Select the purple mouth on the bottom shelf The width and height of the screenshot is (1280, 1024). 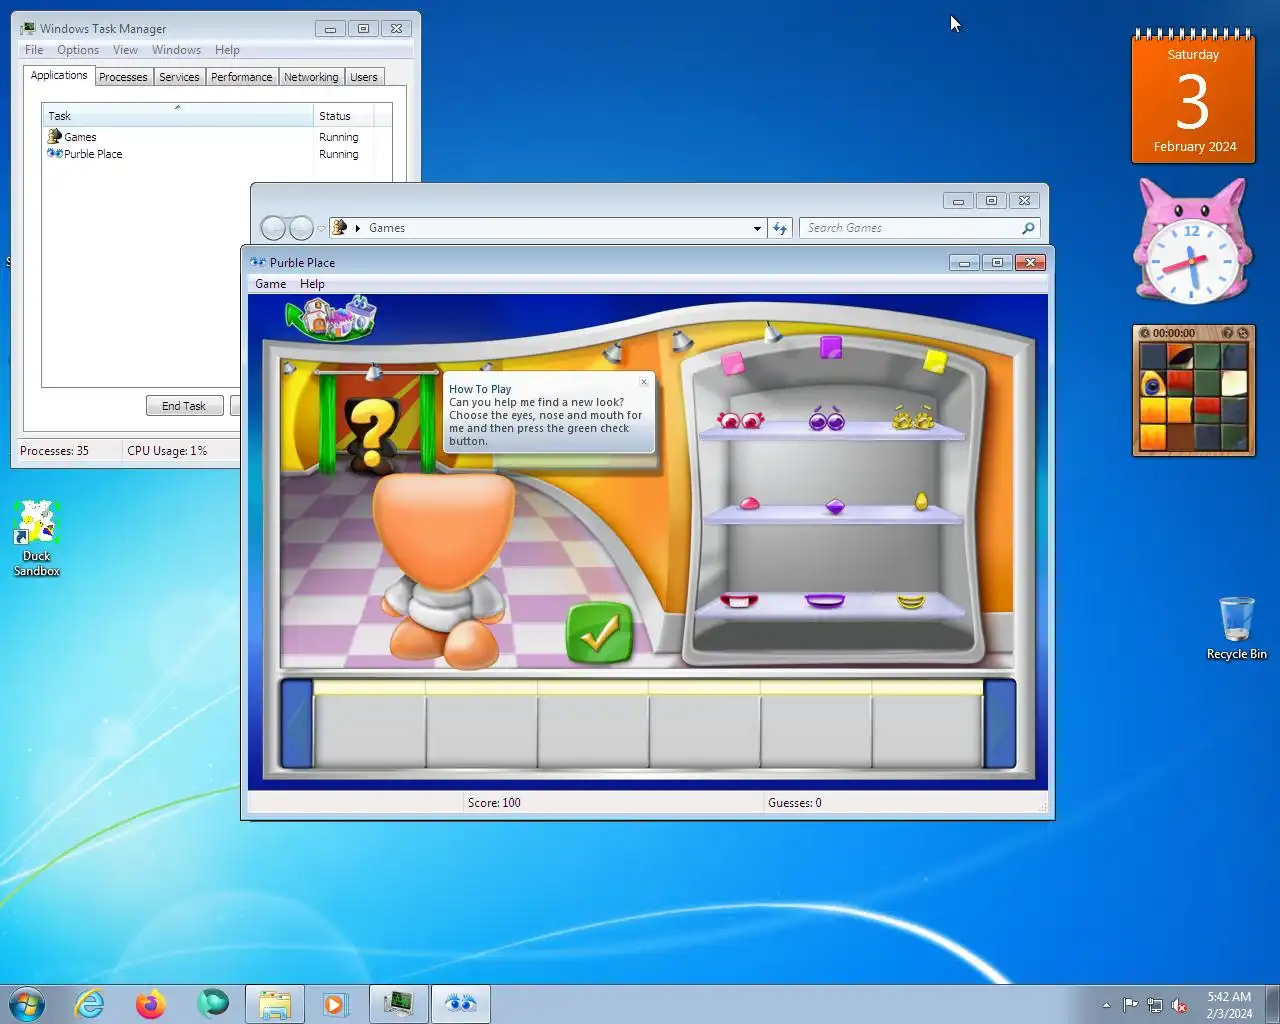(x=825, y=601)
